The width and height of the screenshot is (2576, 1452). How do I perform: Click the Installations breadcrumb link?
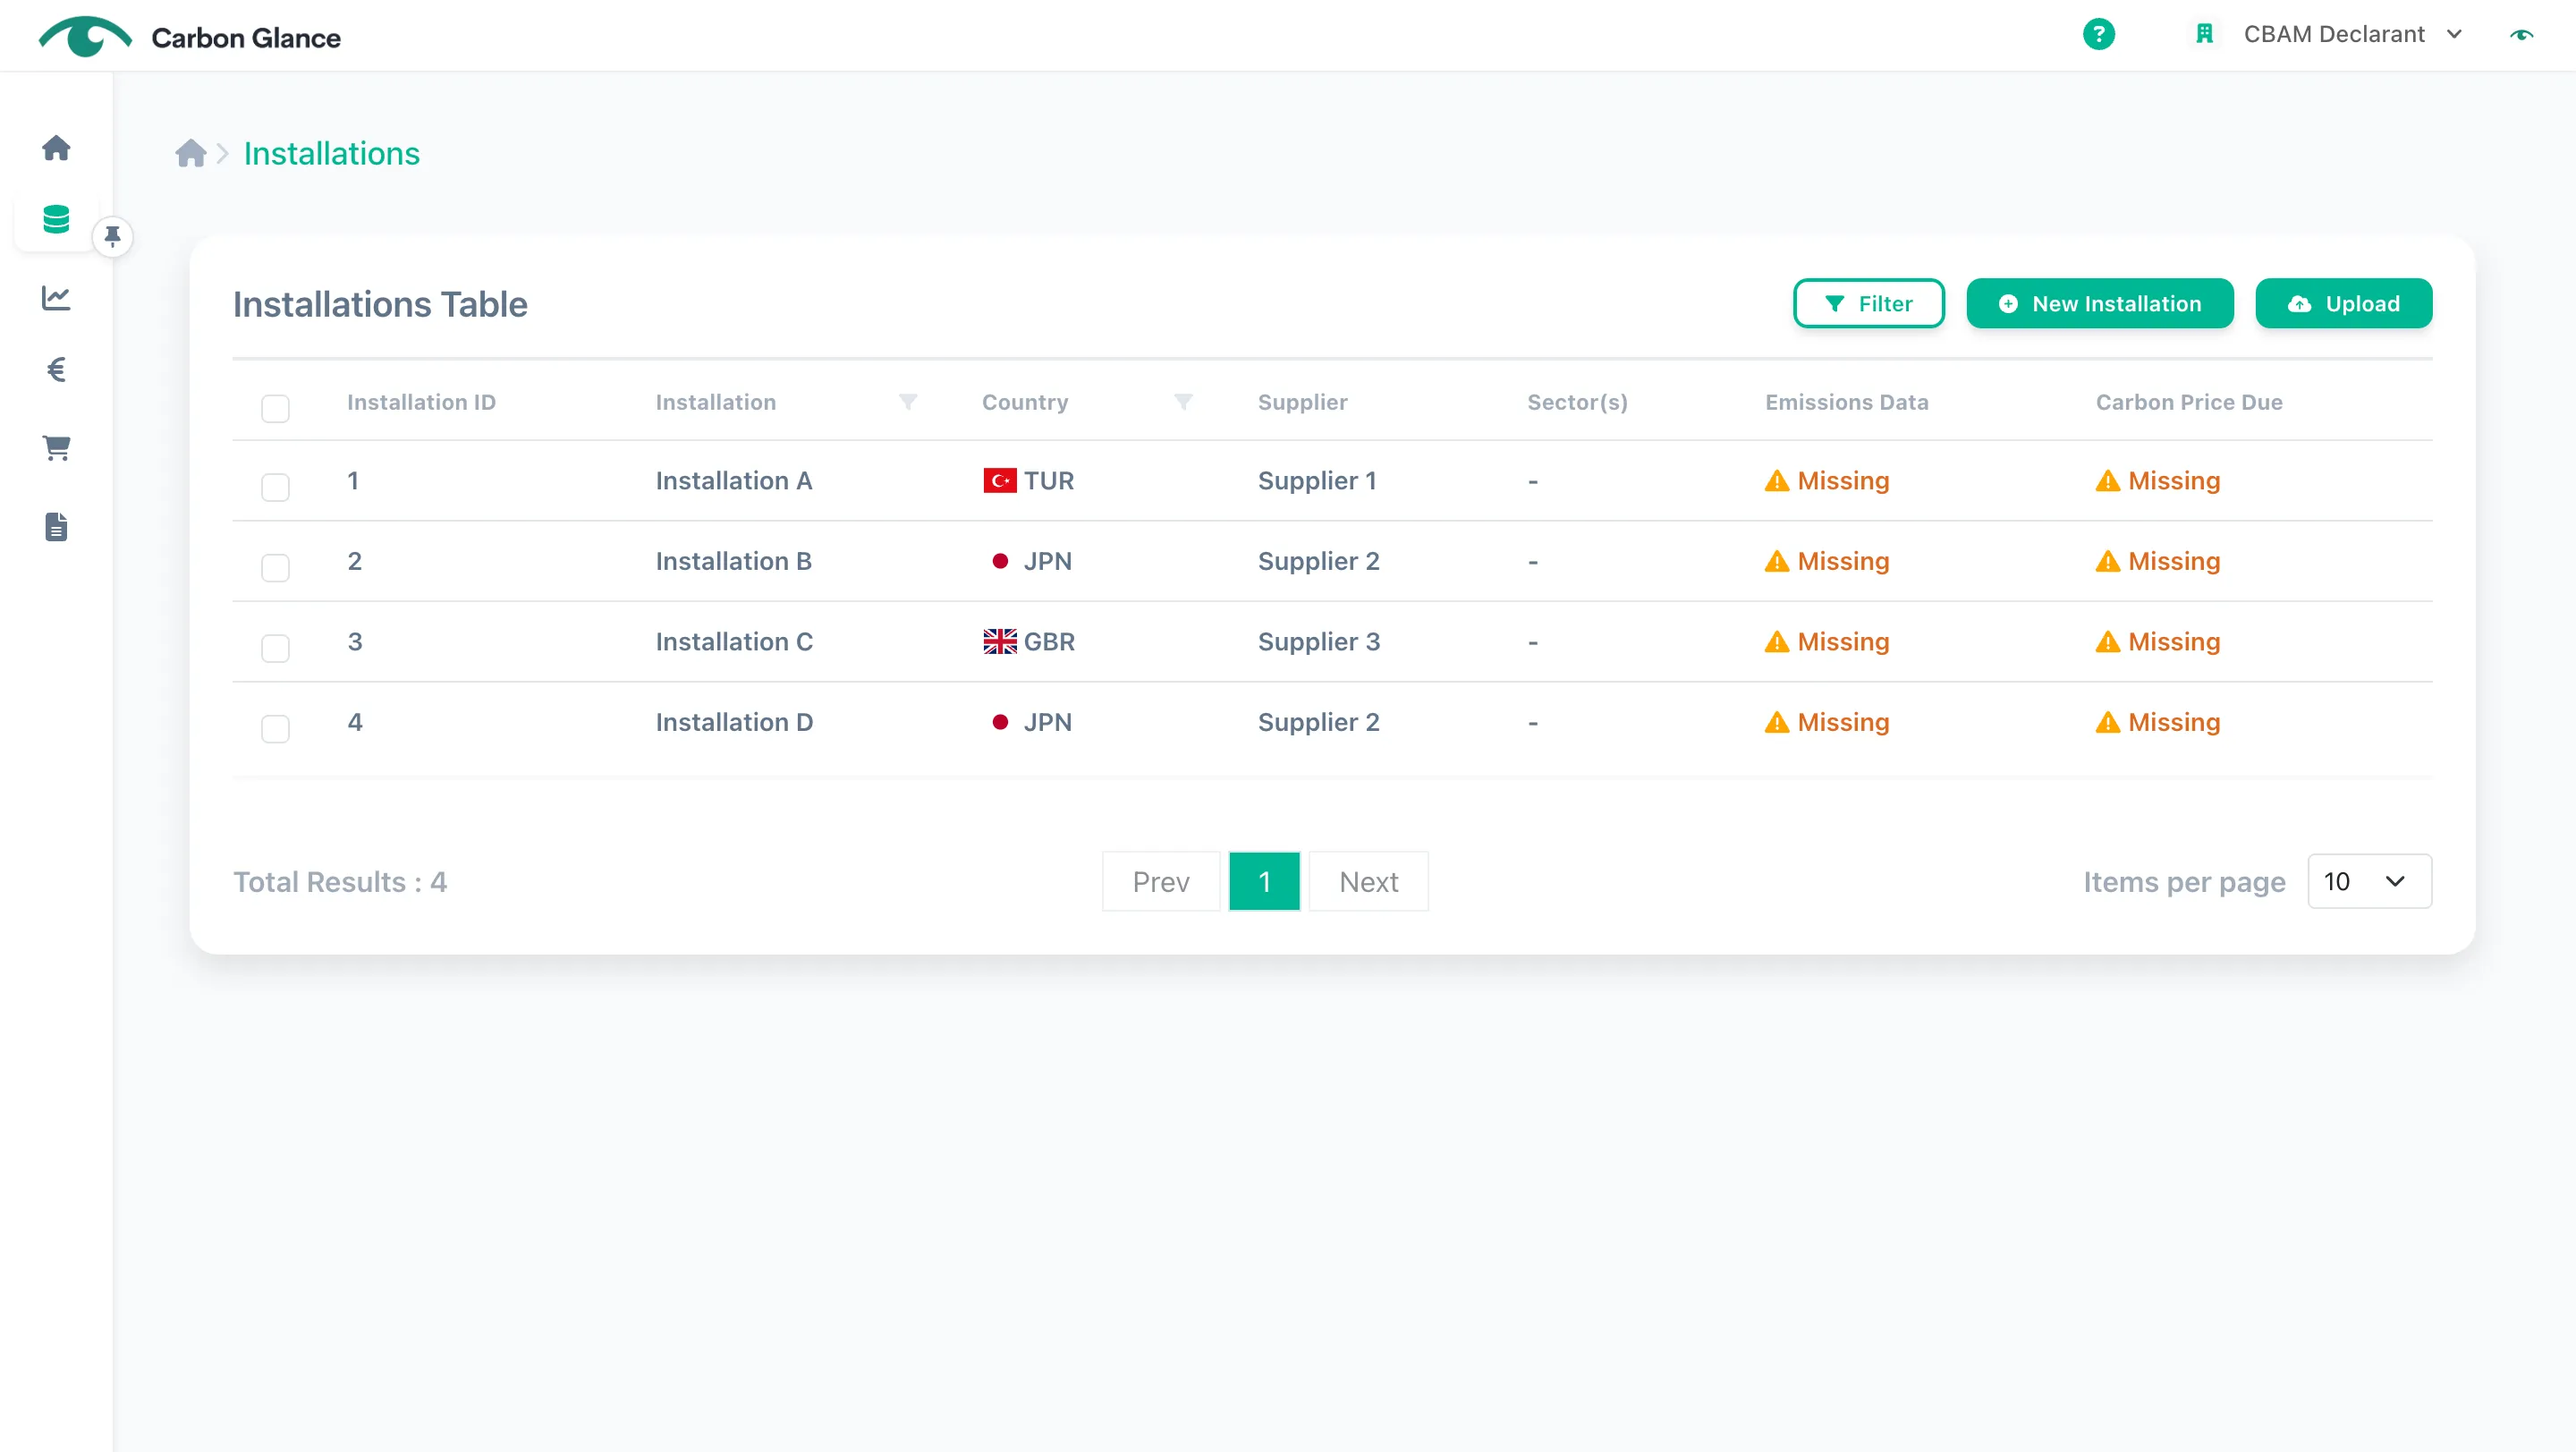point(331,153)
